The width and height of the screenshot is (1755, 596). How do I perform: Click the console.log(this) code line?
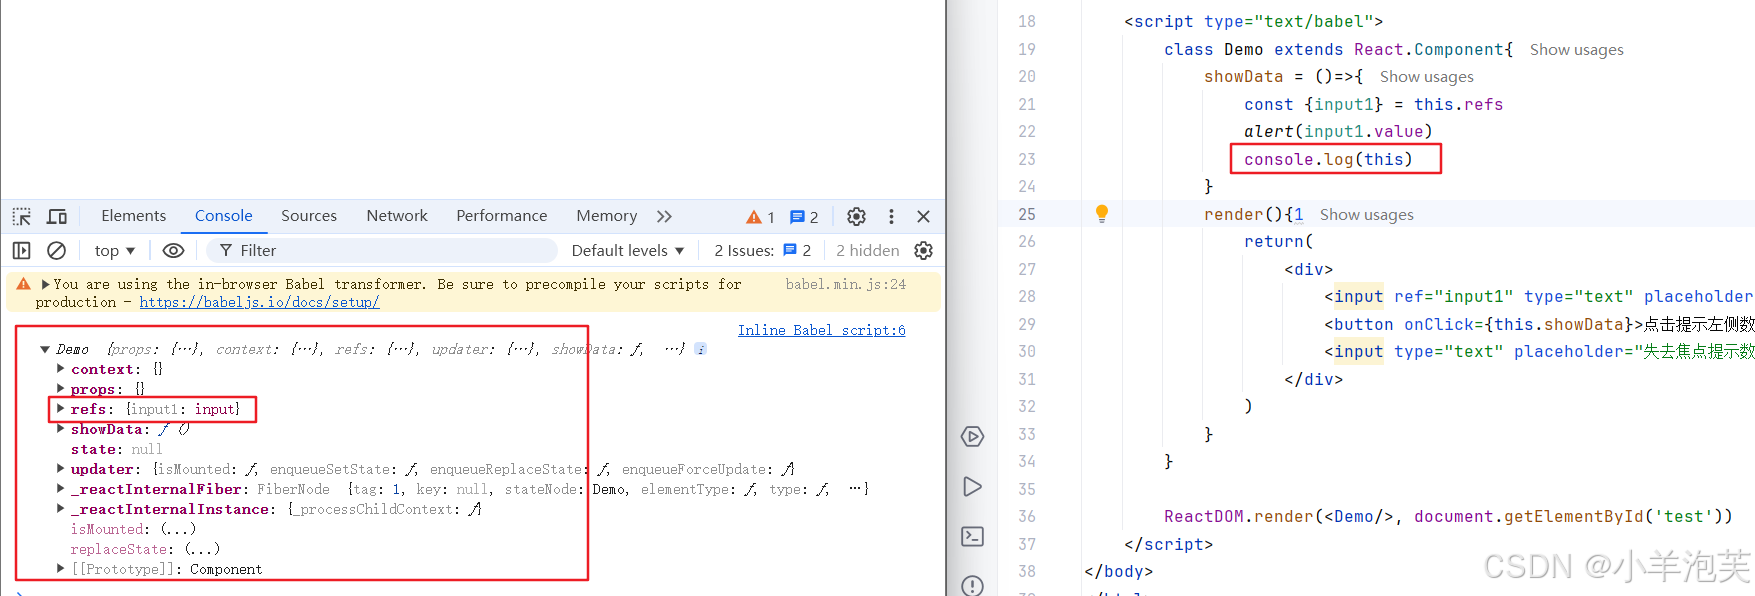click(1328, 159)
